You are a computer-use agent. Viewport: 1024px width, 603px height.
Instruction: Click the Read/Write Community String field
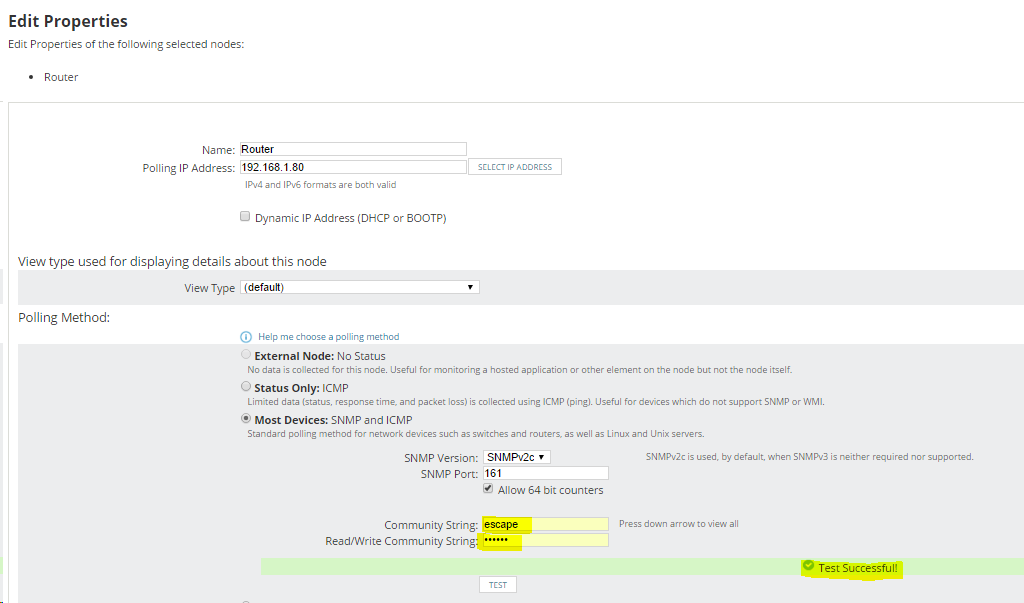pyautogui.click(x=544, y=539)
